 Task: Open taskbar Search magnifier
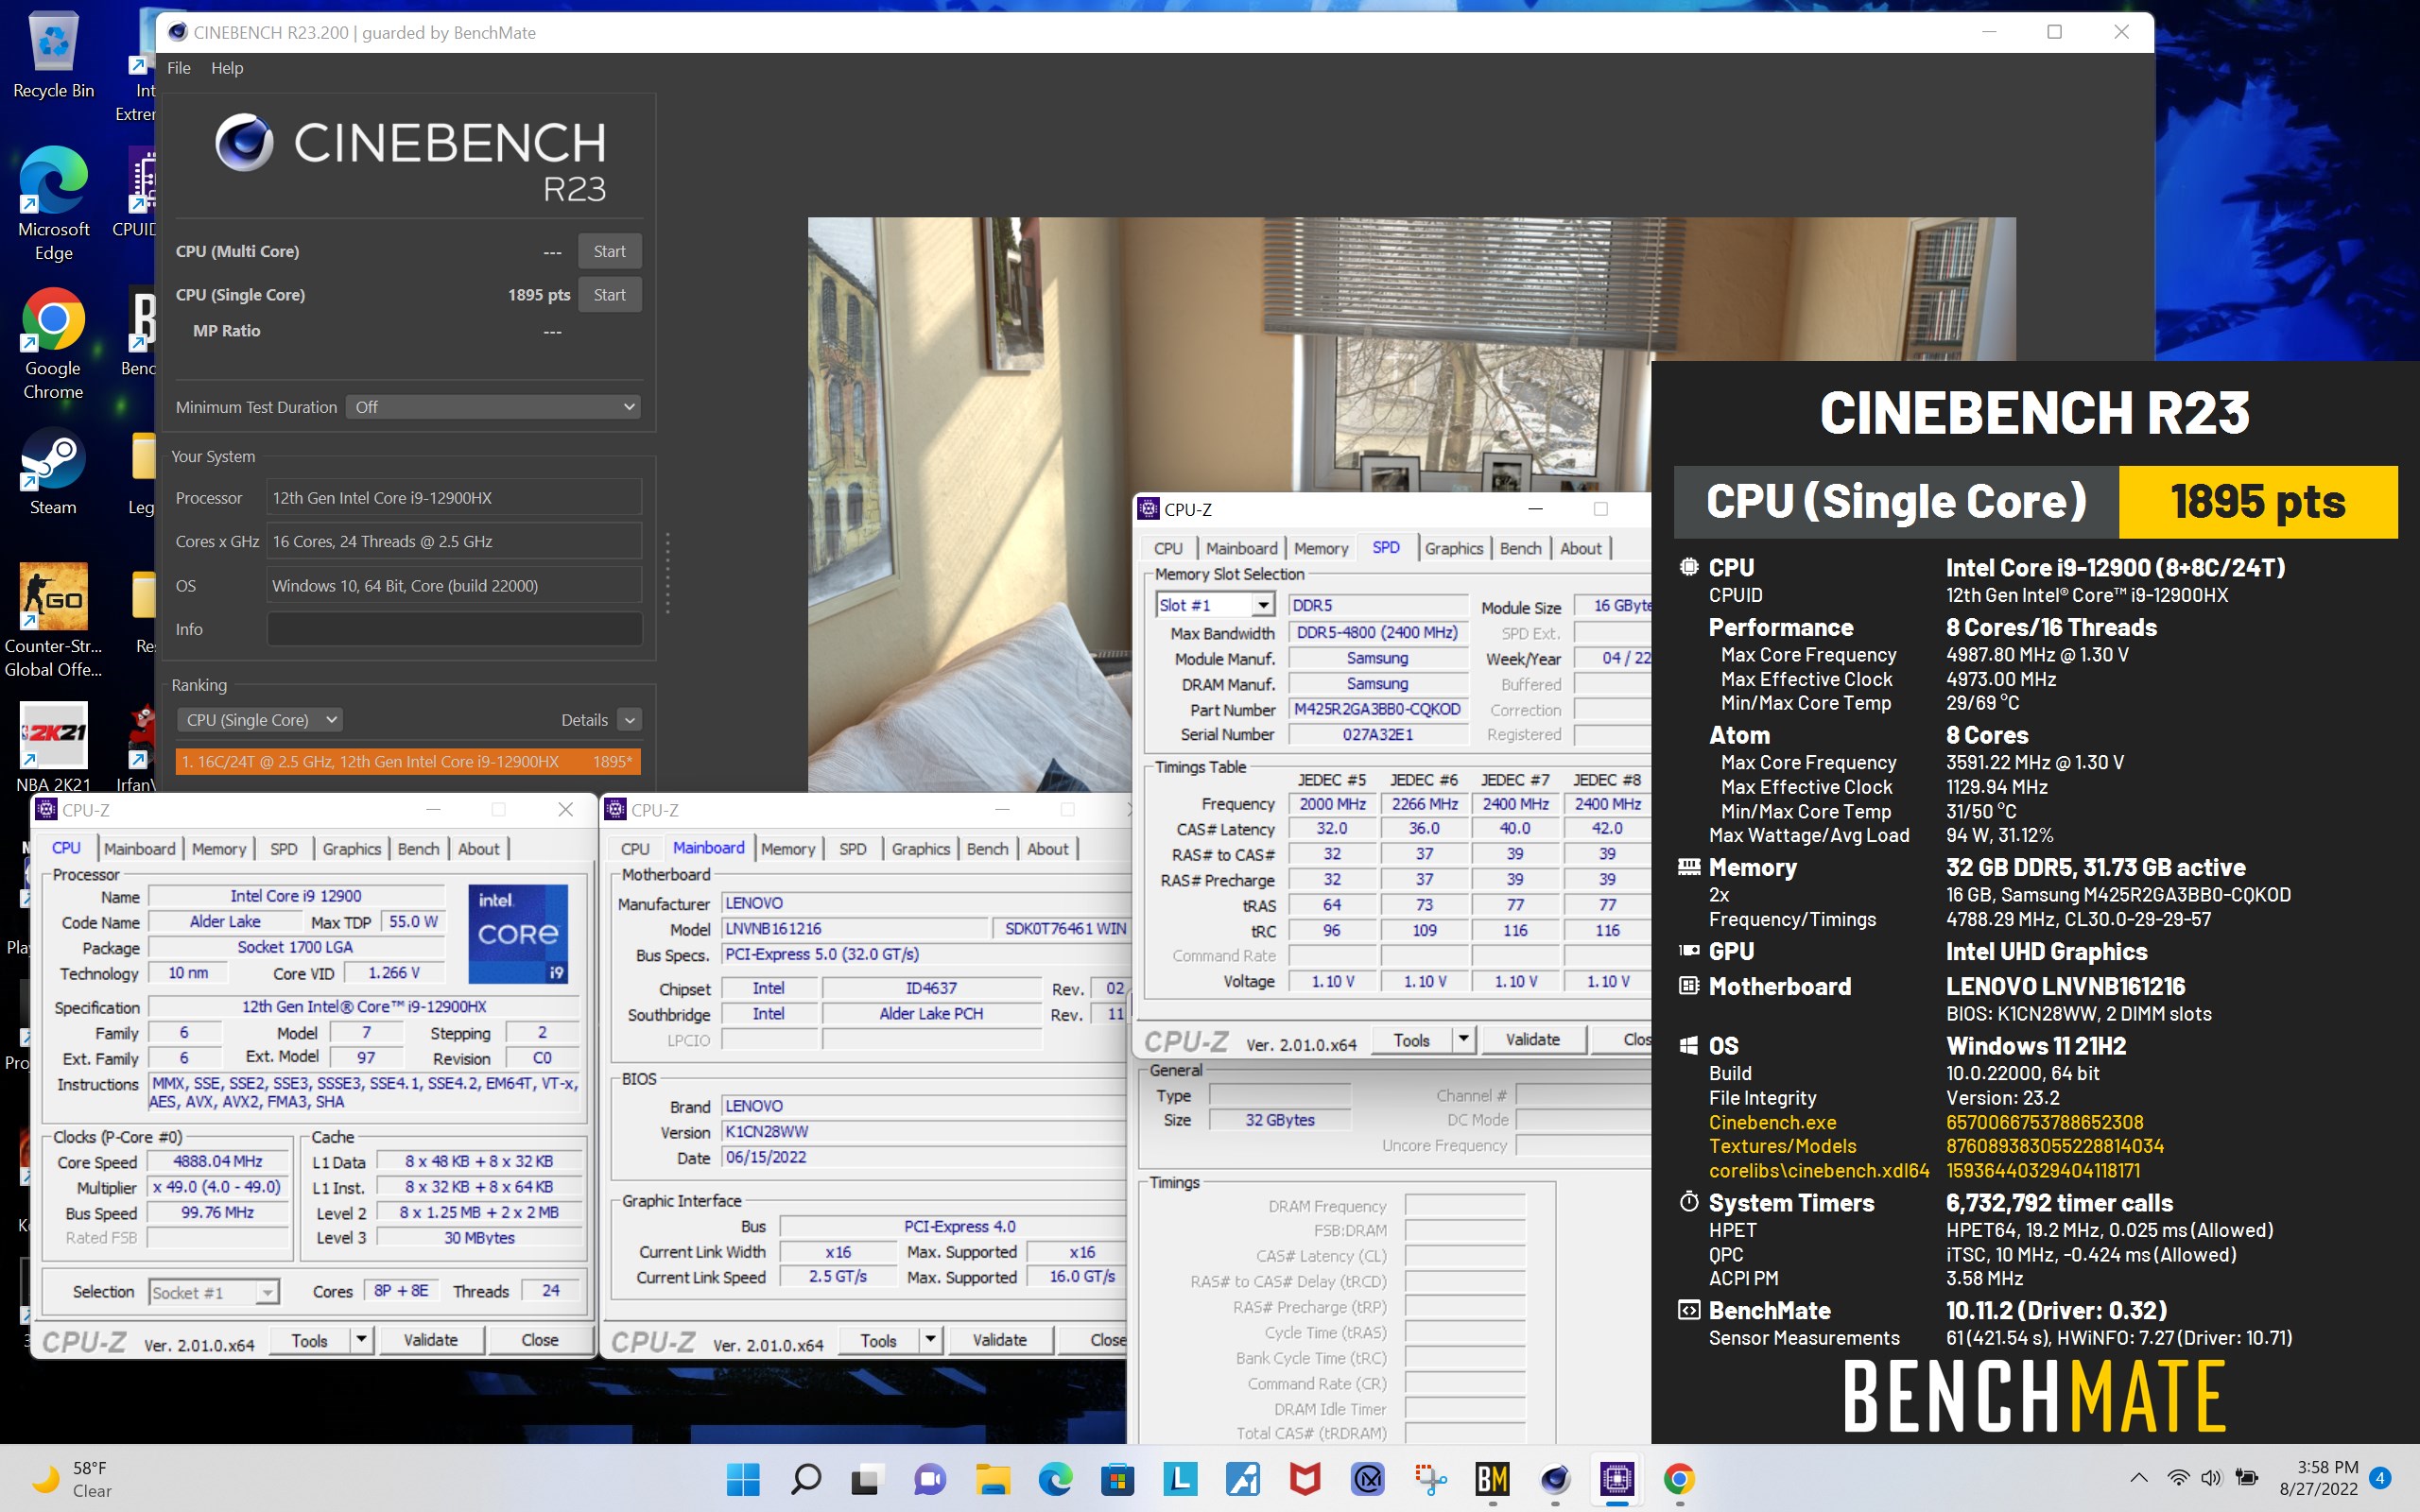[805, 1478]
